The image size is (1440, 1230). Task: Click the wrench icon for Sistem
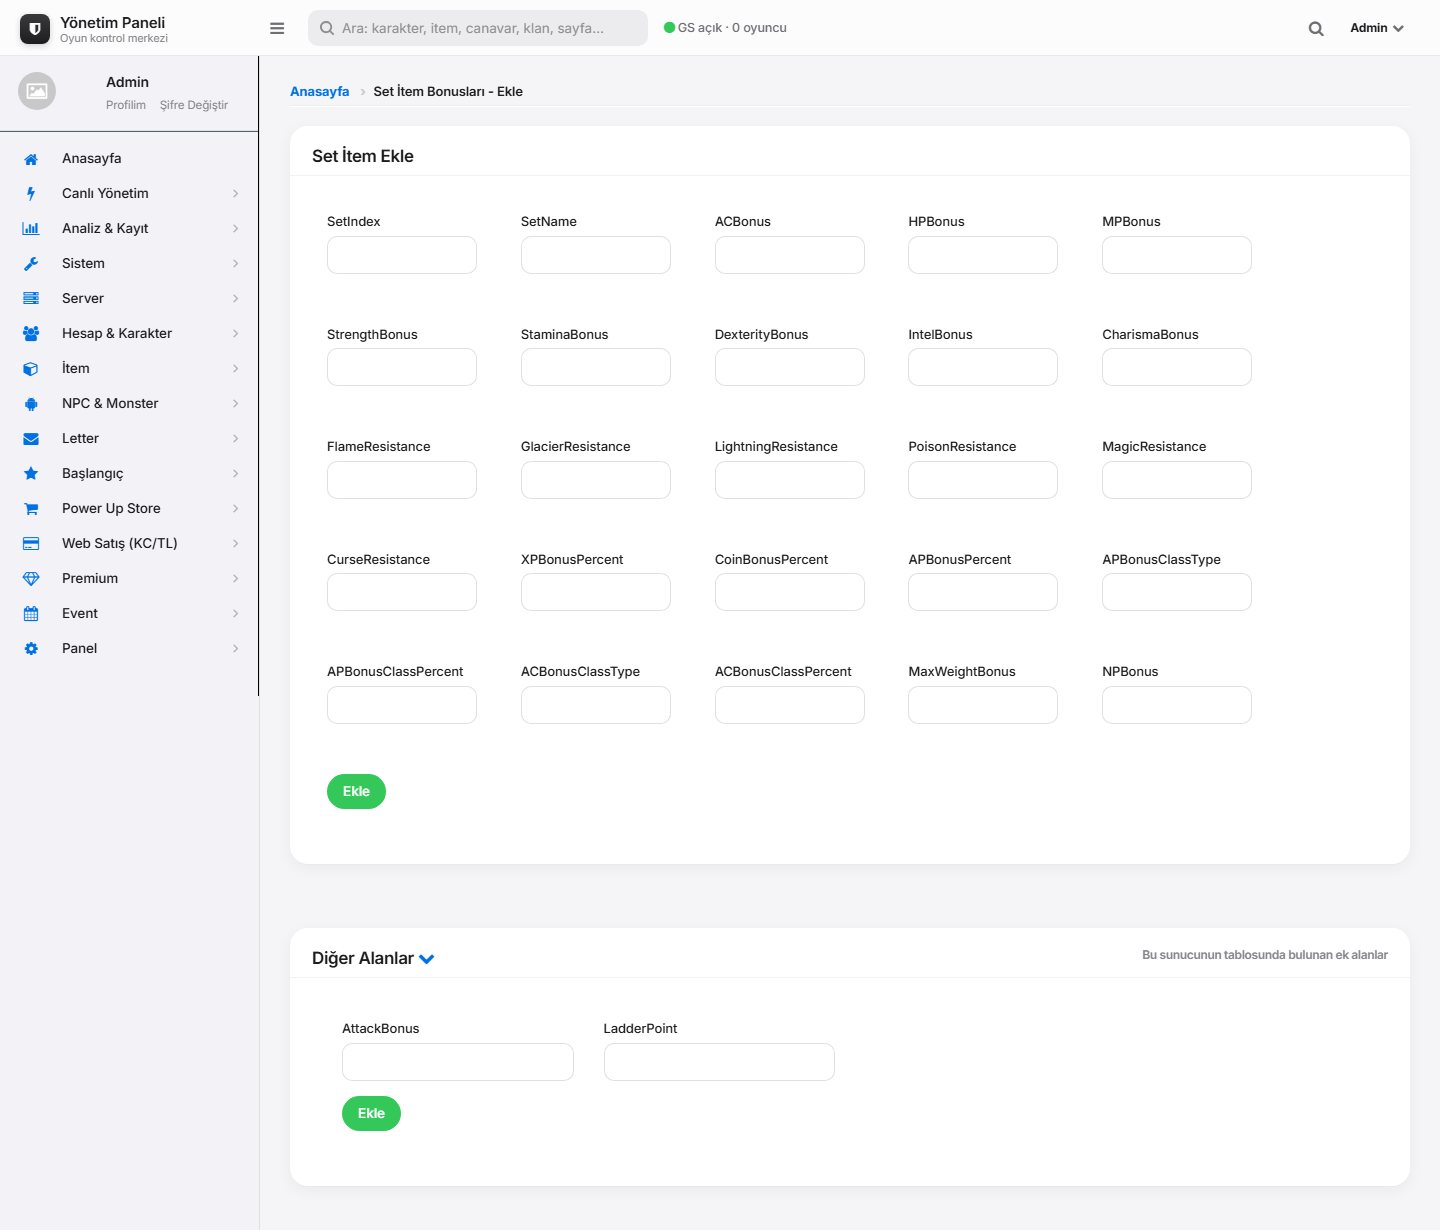[x=31, y=264]
